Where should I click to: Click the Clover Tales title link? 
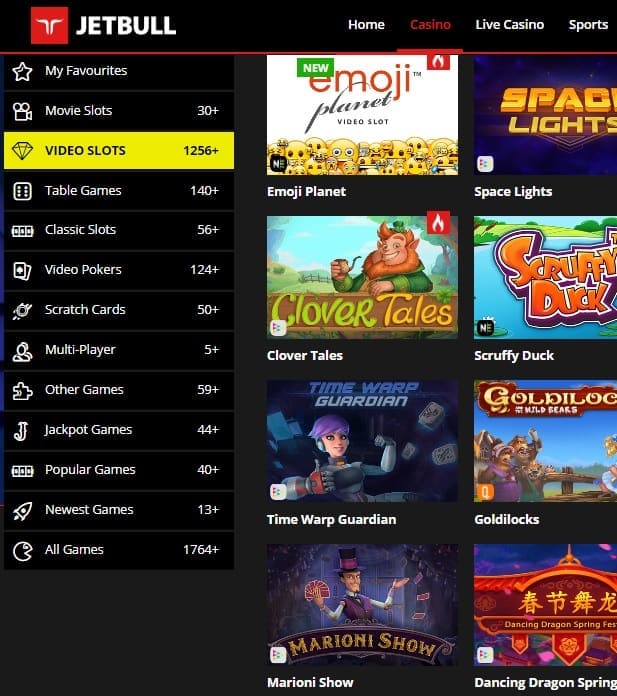[x=305, y=356]
